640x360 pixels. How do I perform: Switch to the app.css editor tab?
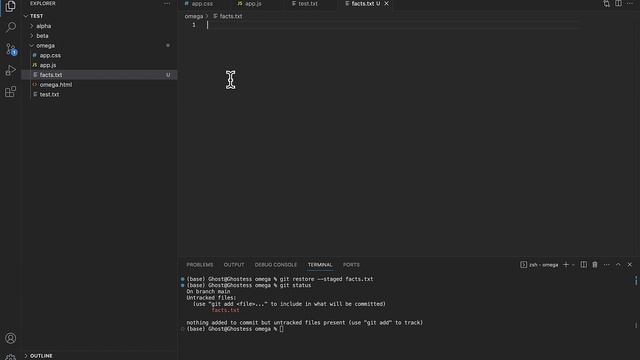click(199, 4)
